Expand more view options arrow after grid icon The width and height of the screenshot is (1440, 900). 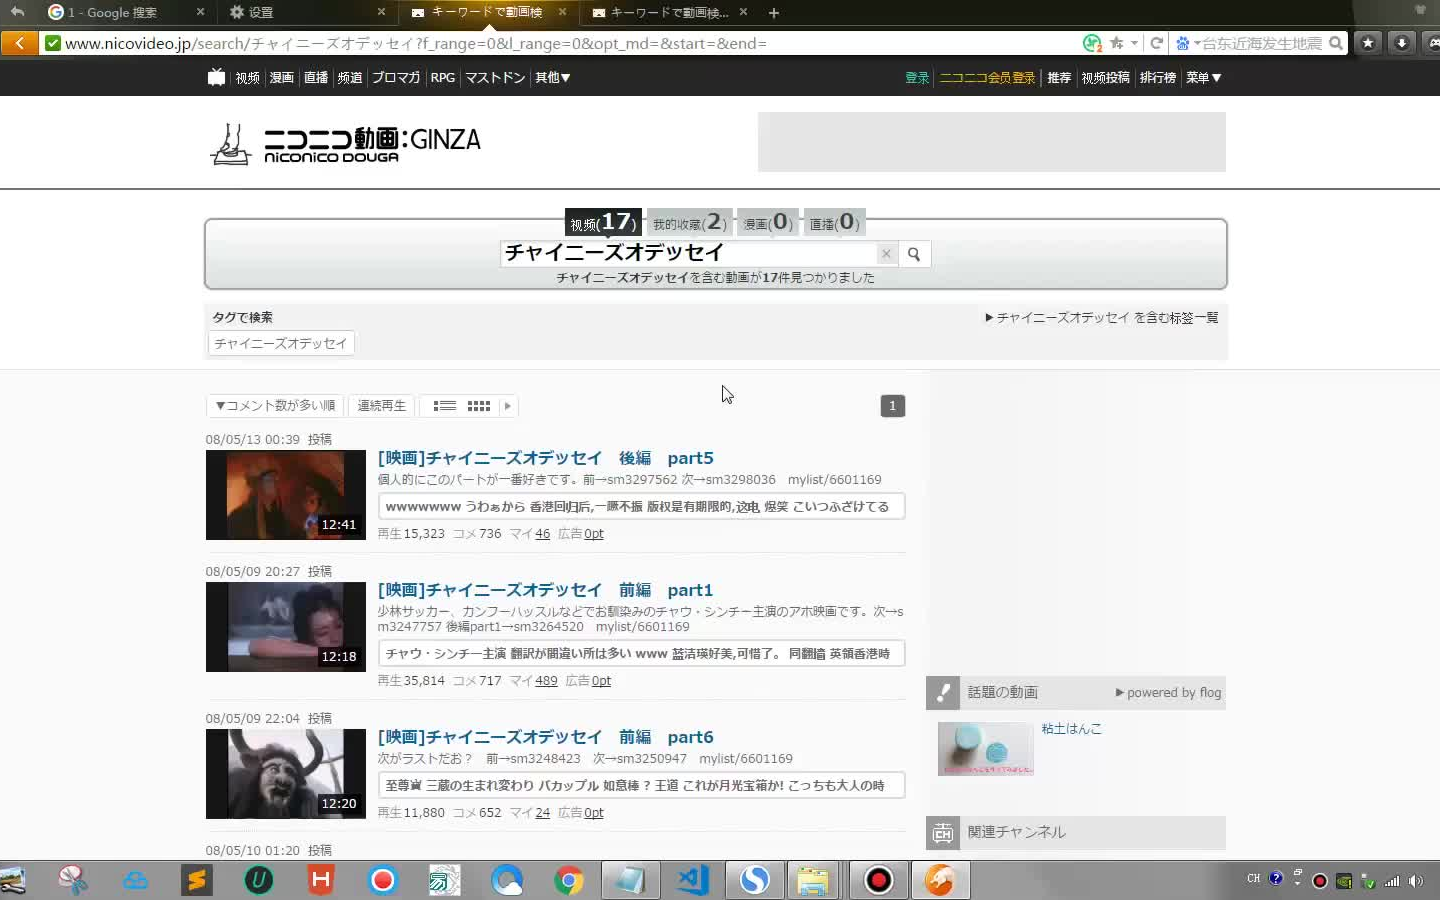508,406
